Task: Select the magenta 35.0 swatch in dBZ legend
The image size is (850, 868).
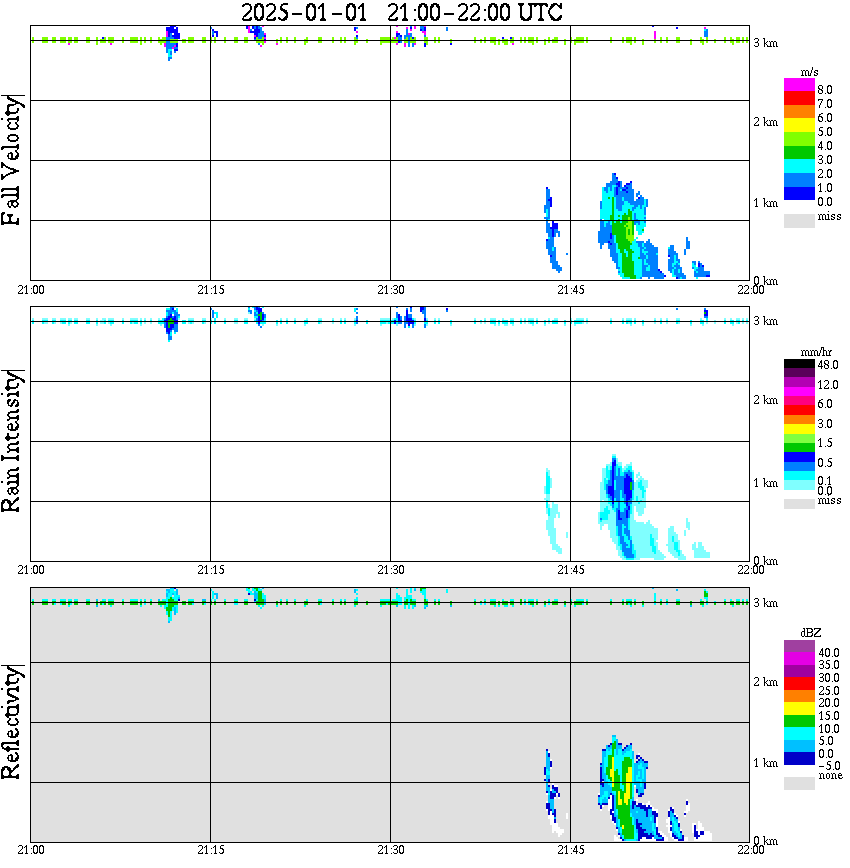Action: (799, 659)
